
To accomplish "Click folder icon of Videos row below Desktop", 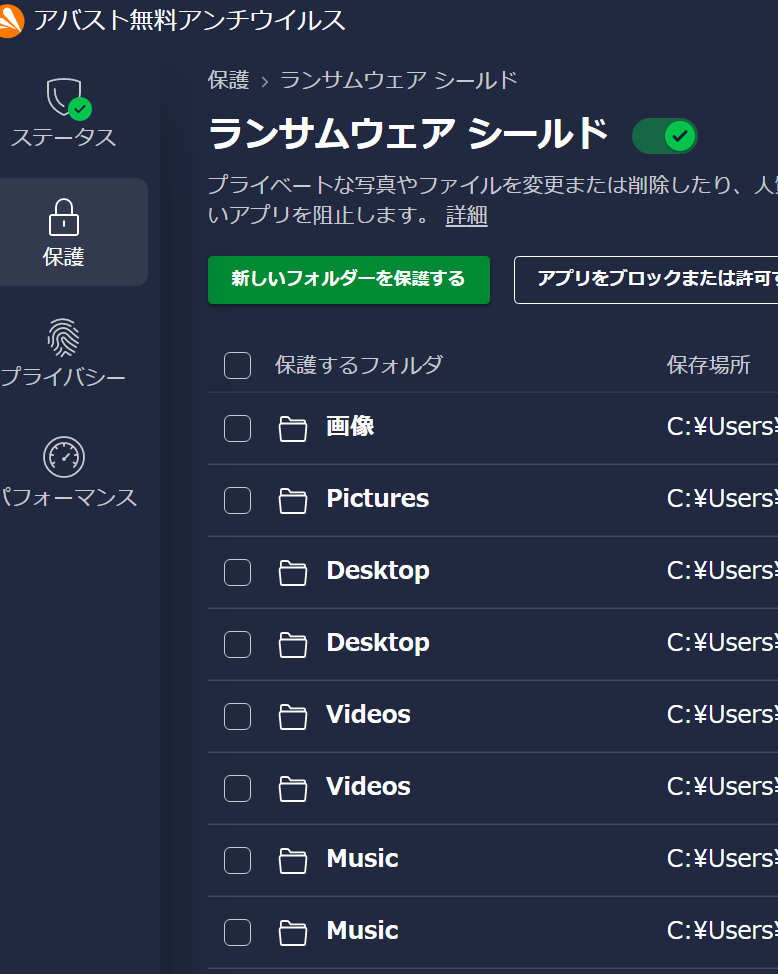I will [x=293, y=717].
